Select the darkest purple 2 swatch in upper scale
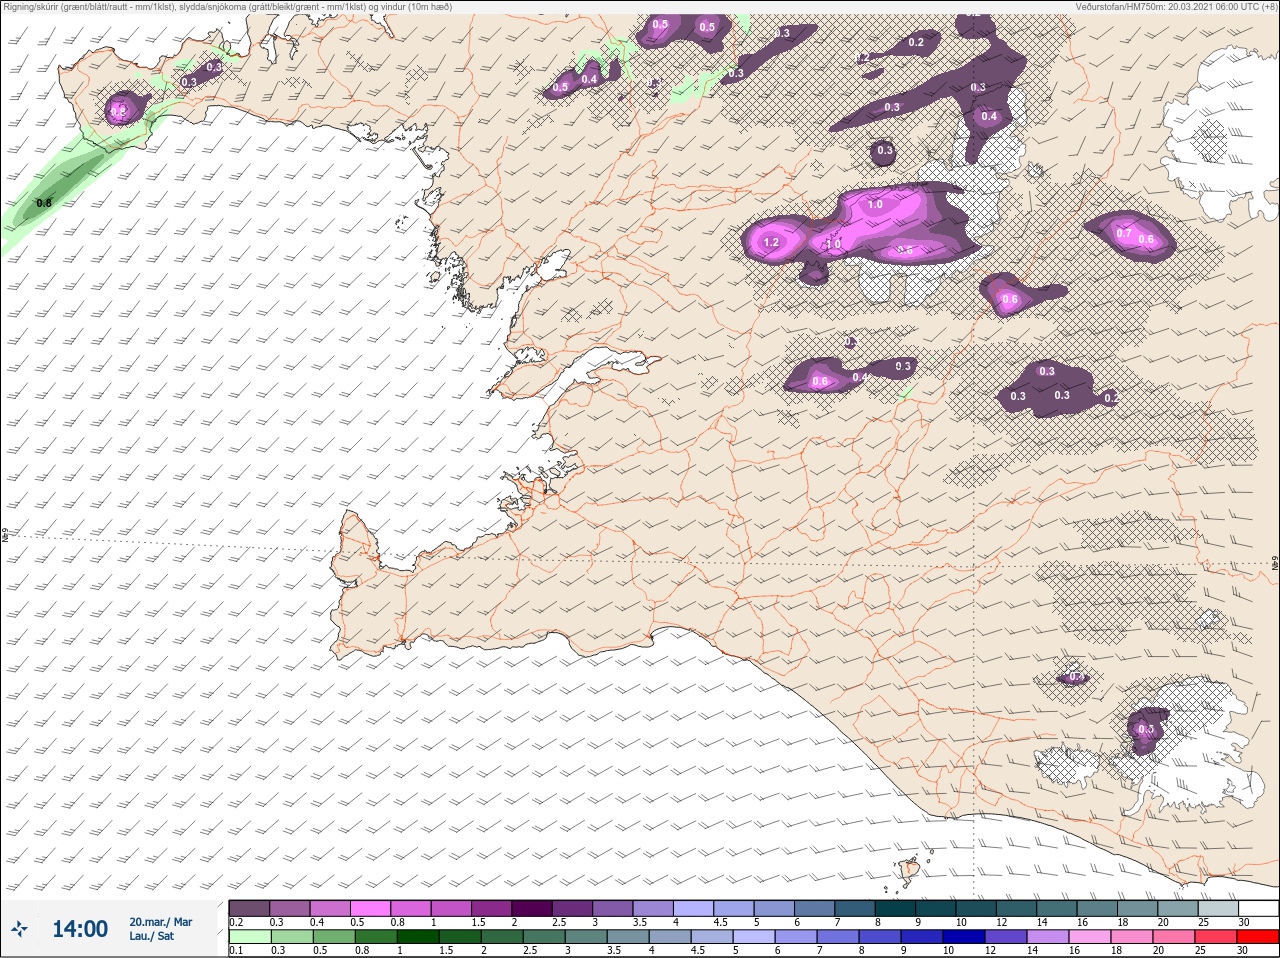This screenshot has height=958, width=1280. (x=532, y=908)
